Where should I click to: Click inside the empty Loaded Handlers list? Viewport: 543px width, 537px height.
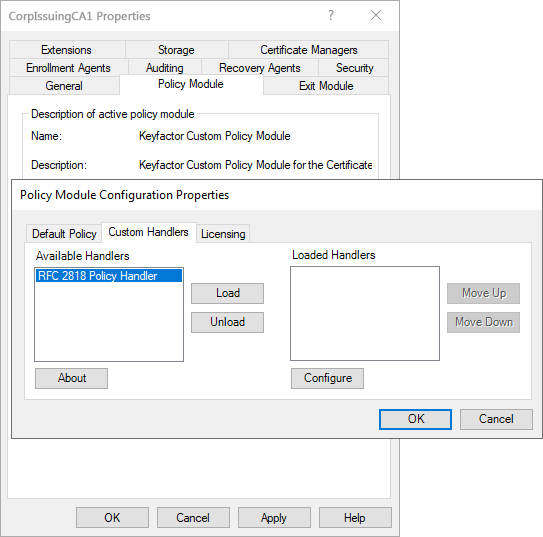point(365,313)
